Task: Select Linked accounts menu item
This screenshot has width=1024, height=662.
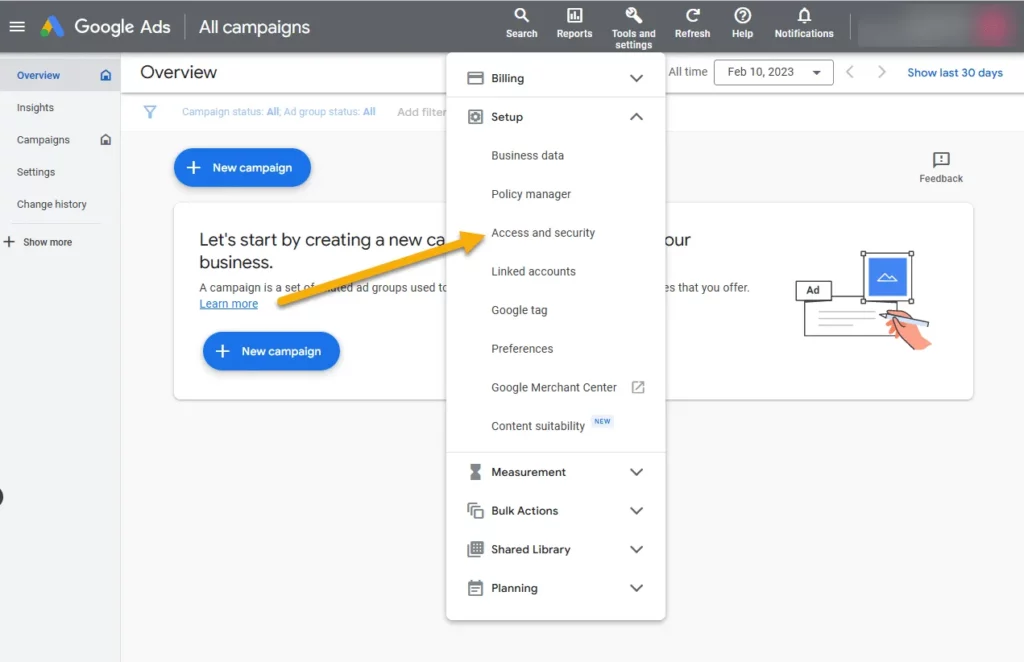Action: 533,272
